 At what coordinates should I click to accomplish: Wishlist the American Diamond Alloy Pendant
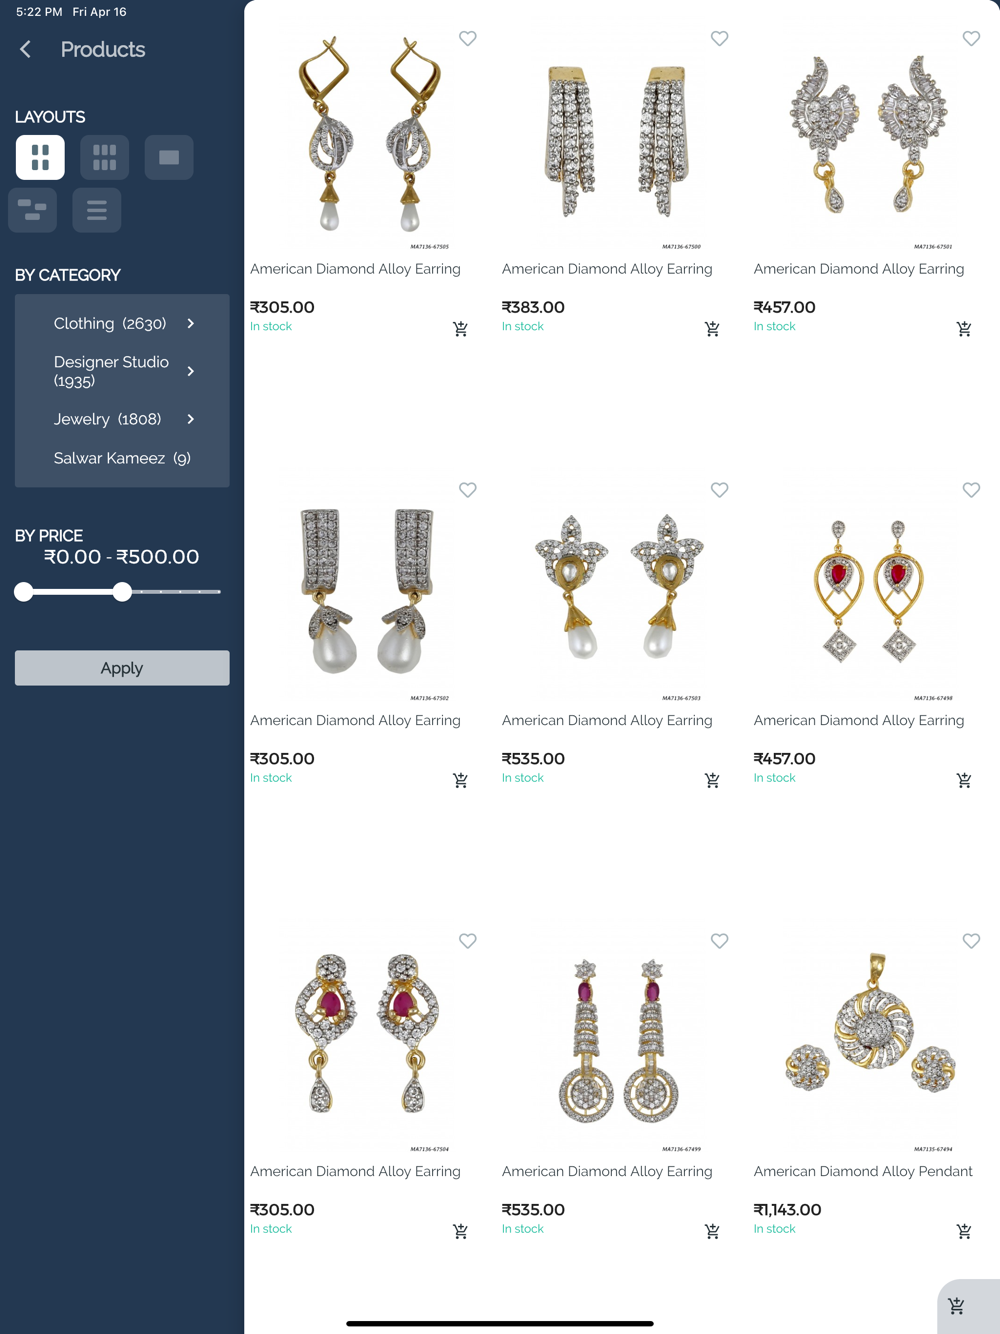971,941
